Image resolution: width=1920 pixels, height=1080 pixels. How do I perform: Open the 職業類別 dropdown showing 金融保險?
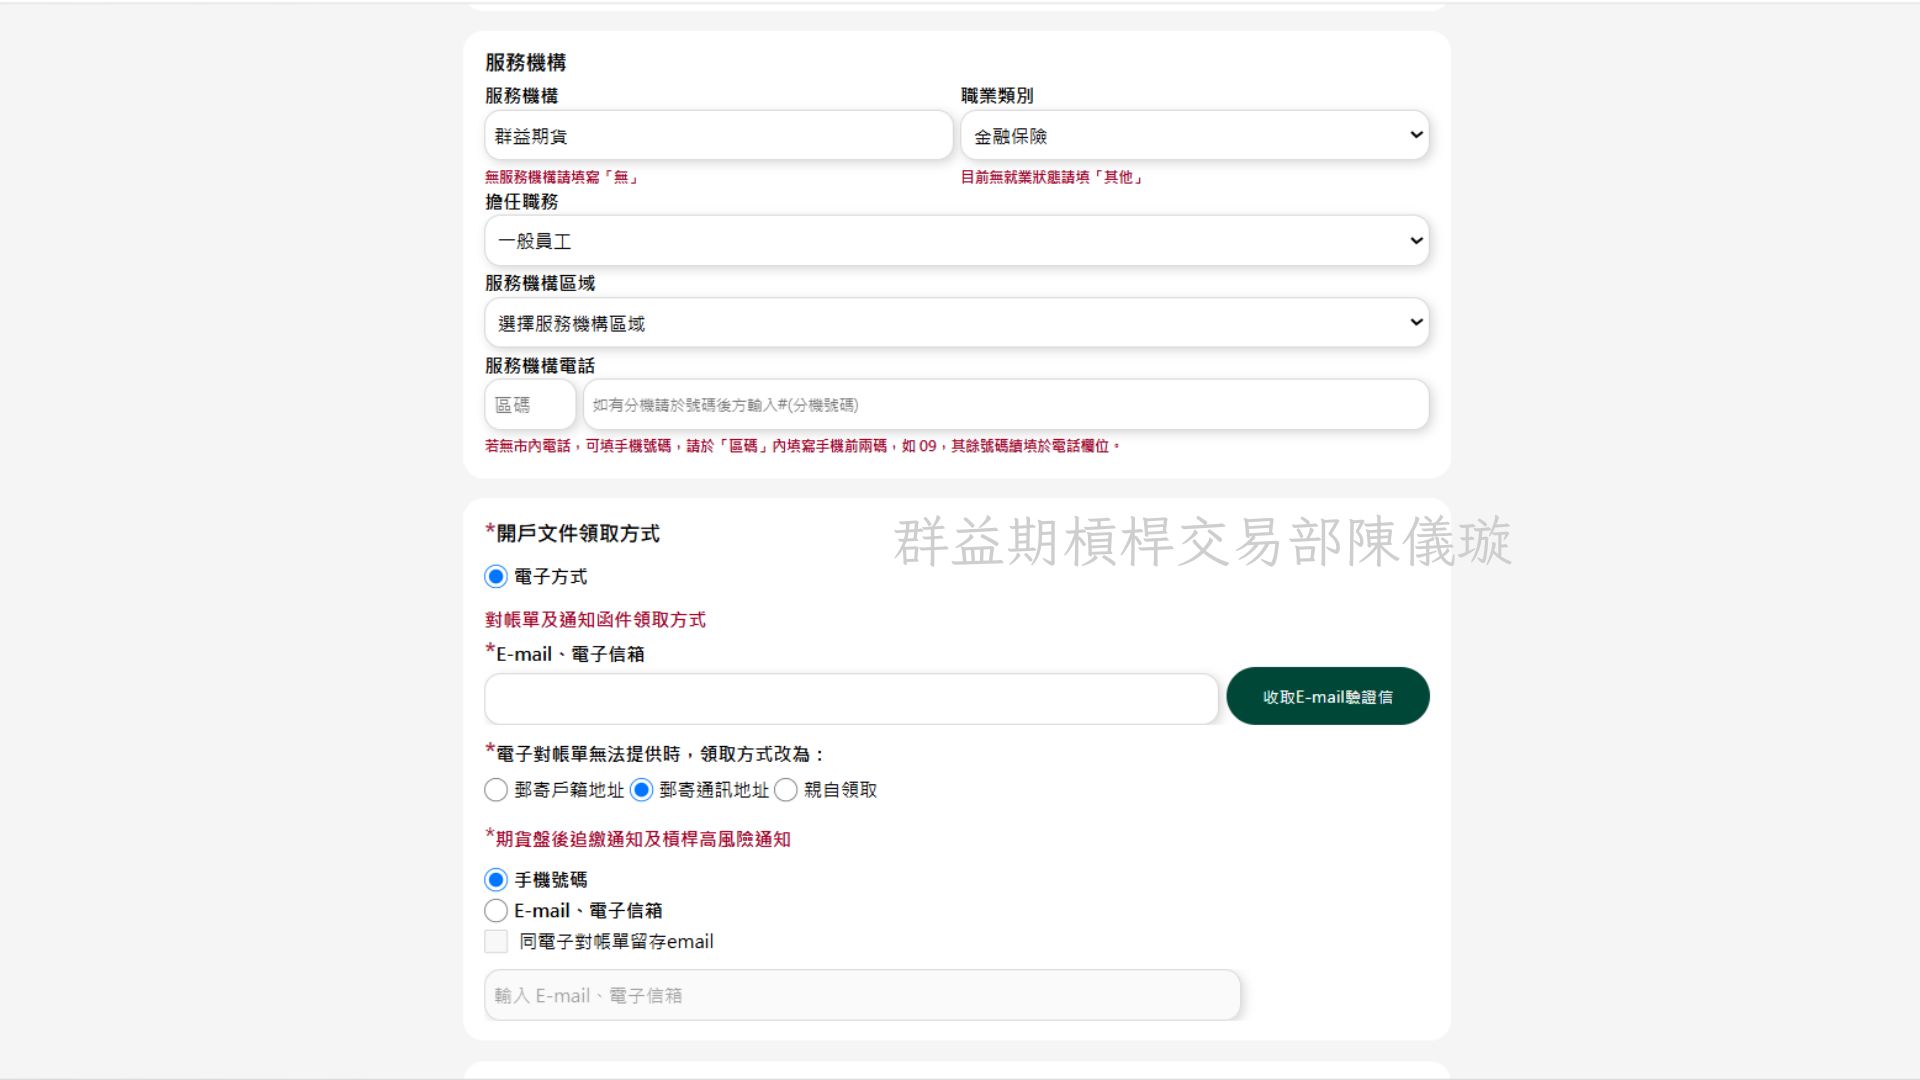point(1194,135)
